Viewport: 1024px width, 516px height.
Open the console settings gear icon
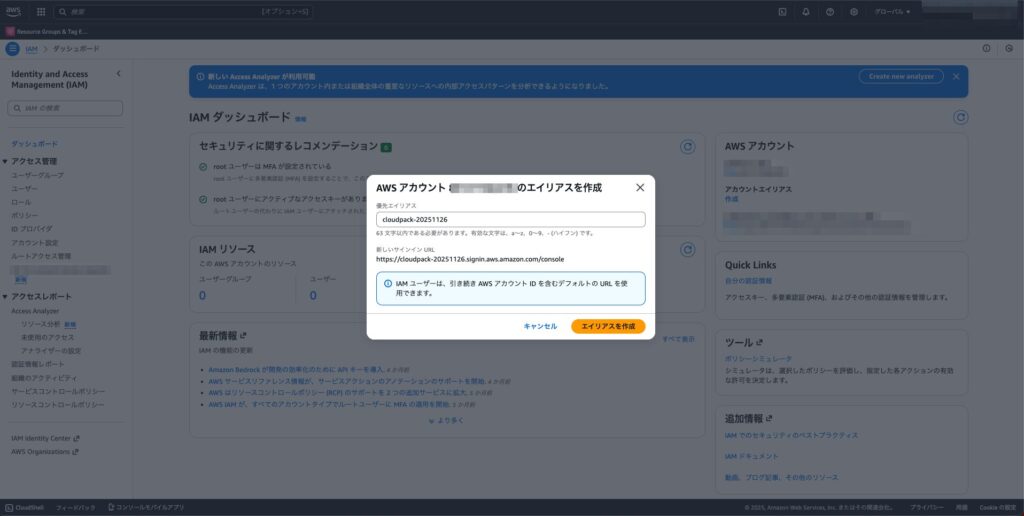(x=853, y=12)
